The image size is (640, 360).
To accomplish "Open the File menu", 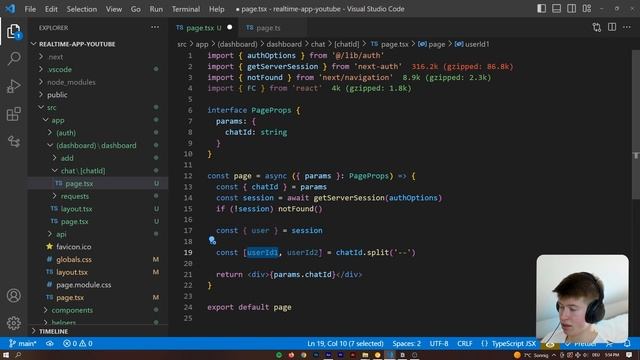I will (30, 9).
